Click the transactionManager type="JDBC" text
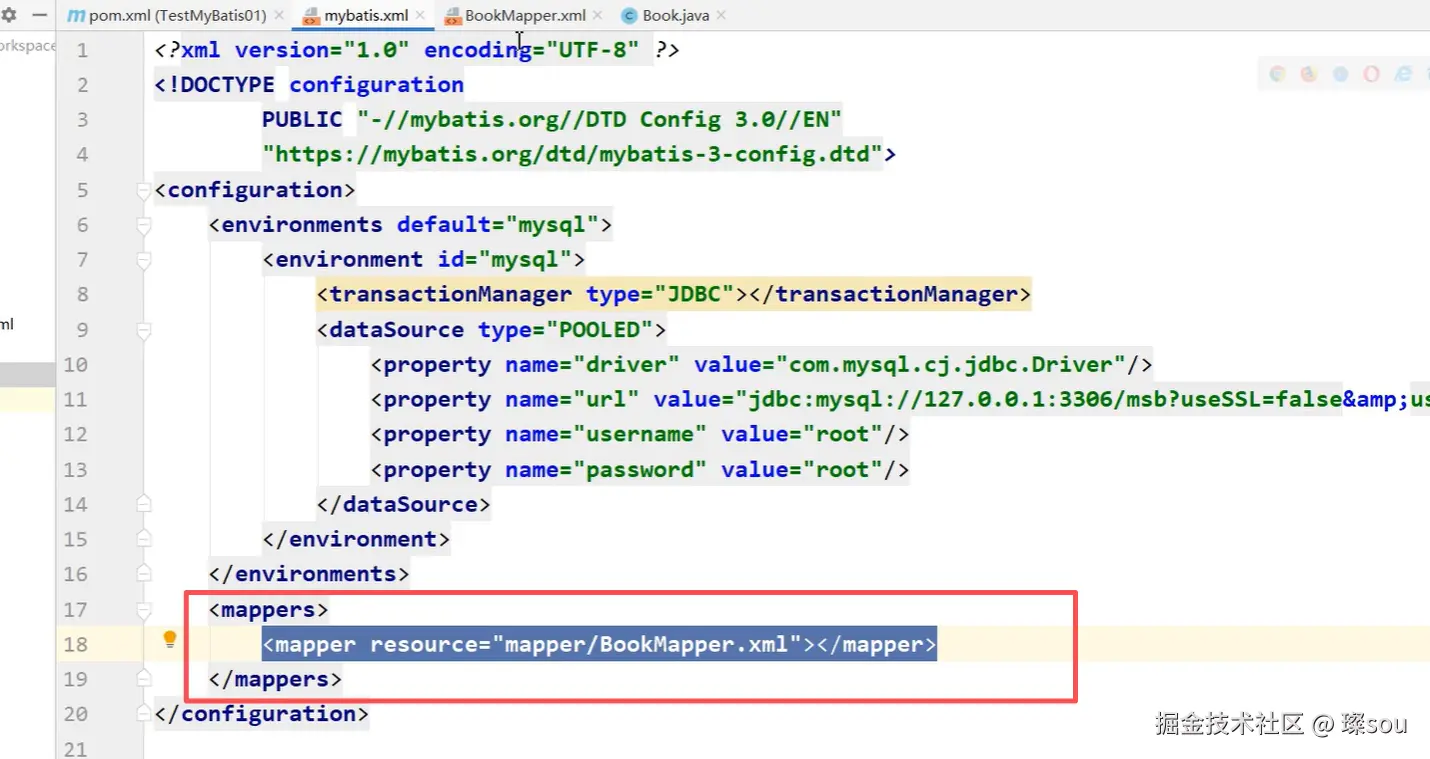The image size is (1430, 759). pos(533,294)
